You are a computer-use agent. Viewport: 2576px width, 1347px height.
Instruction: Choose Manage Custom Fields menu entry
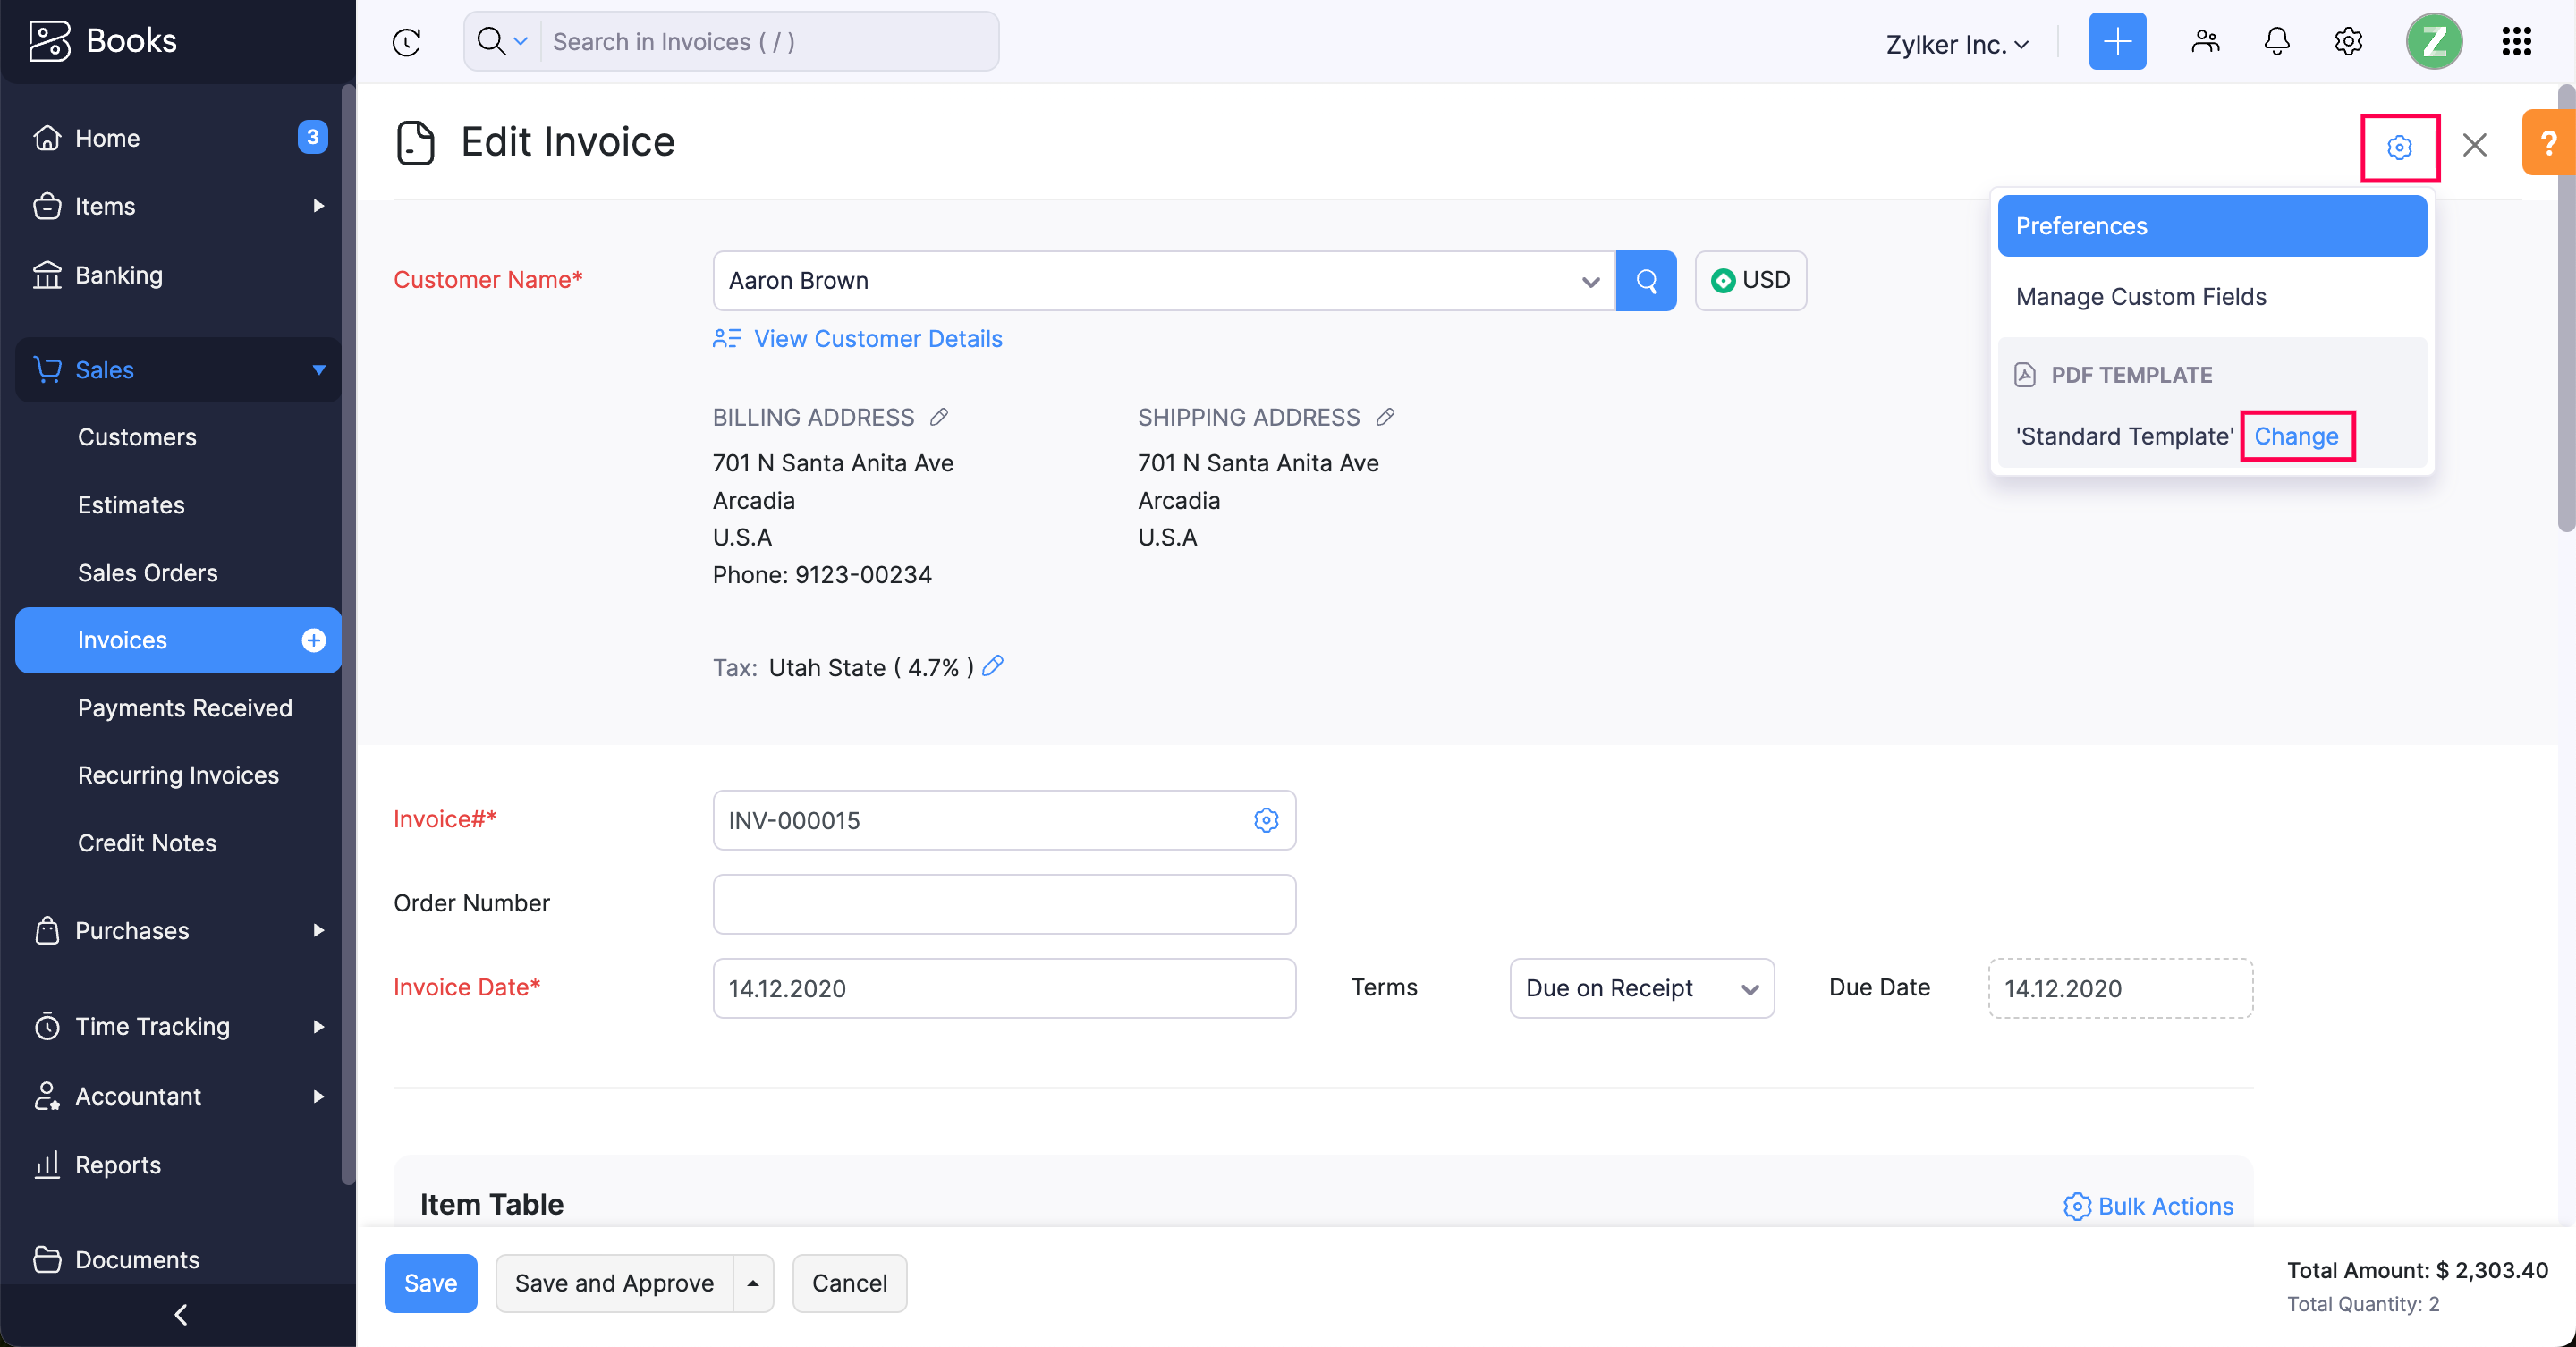tap(2141, 296)
